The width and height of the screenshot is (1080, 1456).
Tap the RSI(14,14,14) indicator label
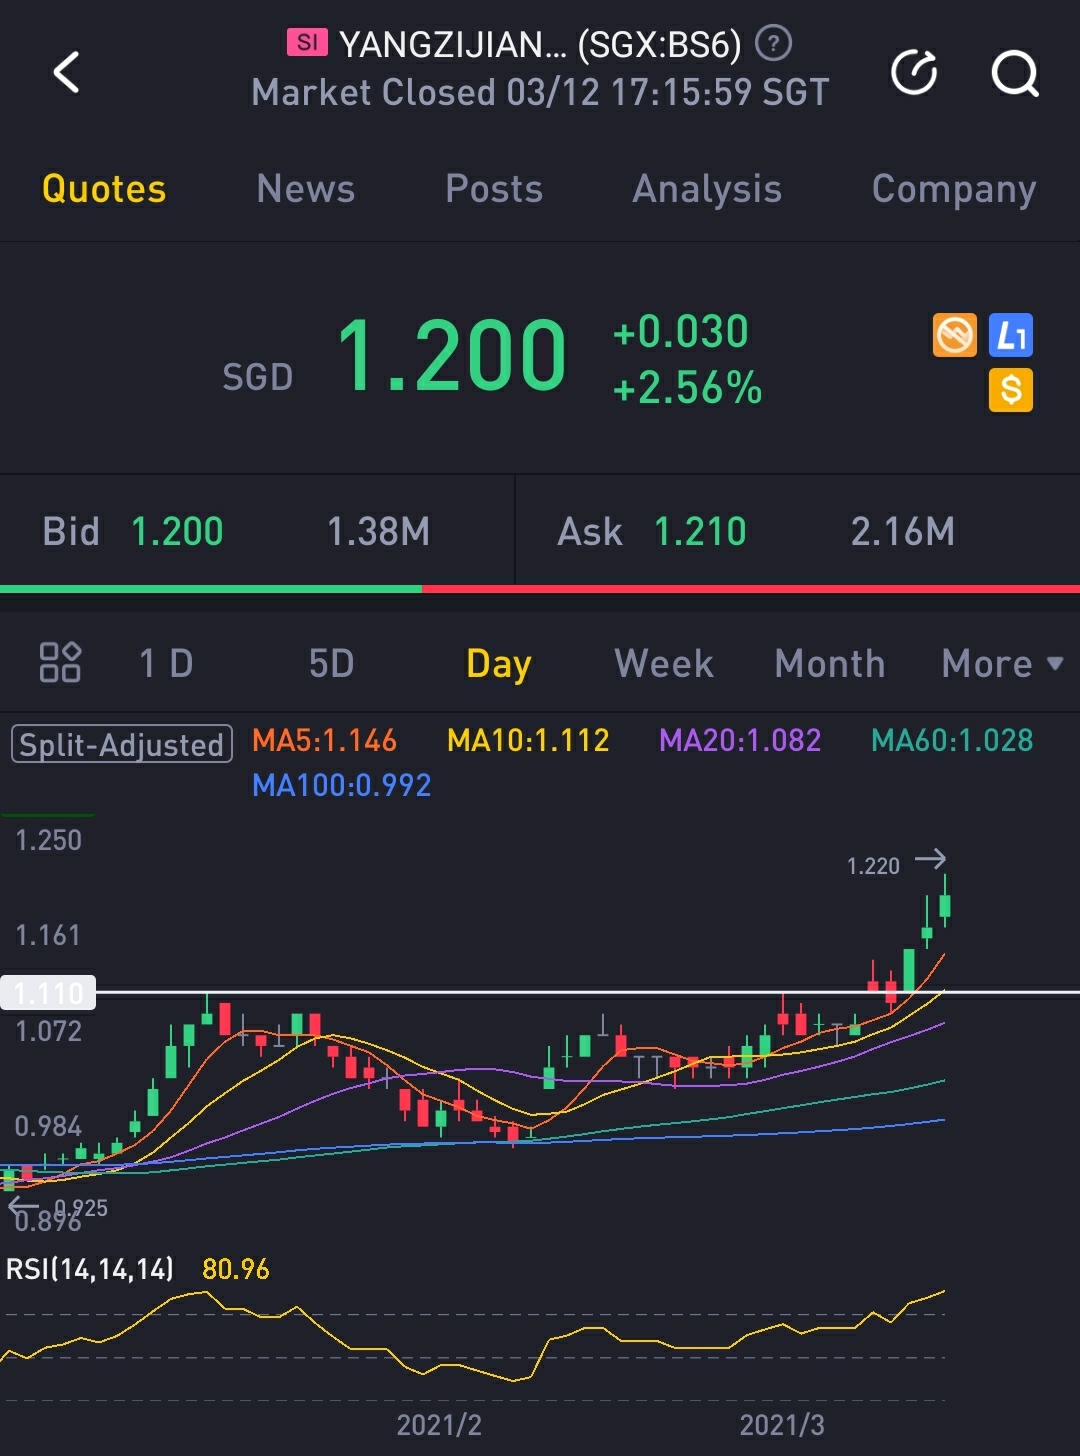pyautogui.click(x=90, y=1269)
